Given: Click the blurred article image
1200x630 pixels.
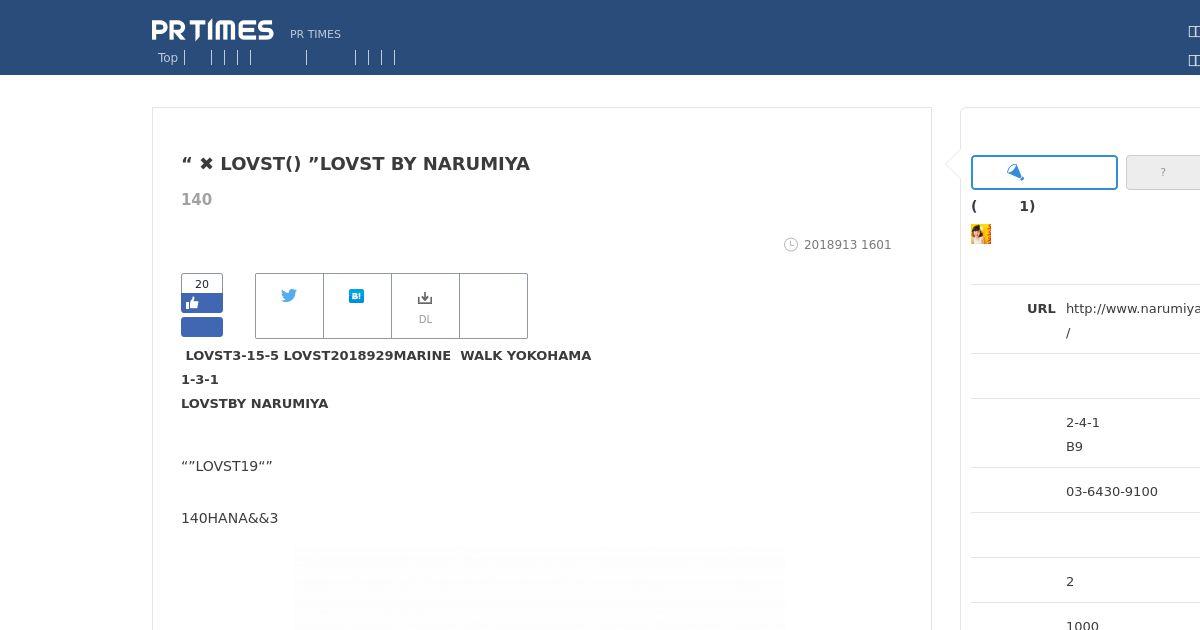Looking at the screenshot, I should (540, 589).
